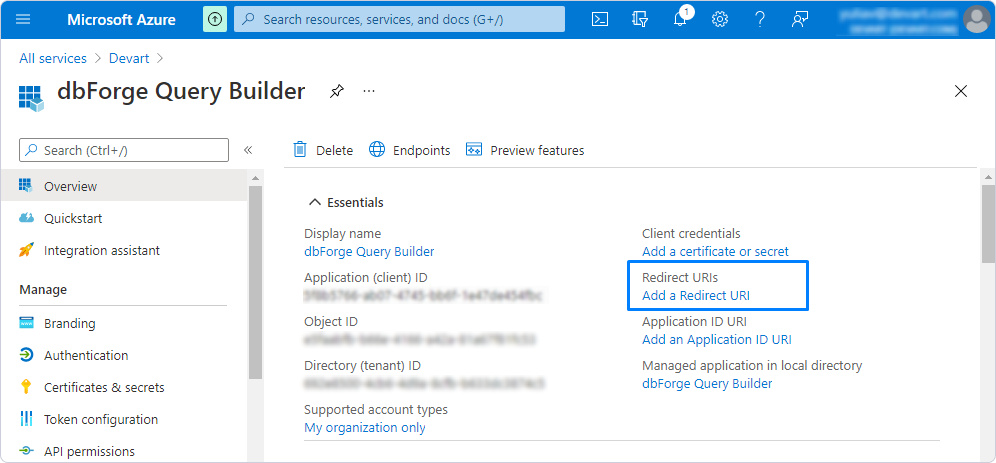Click the Branding icon
The height and width of the screenshot is (463, 996).
point(26,323)
